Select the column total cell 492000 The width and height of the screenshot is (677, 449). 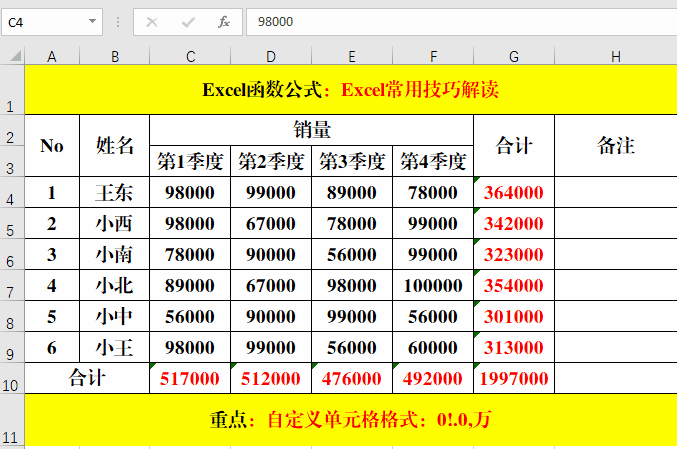433,378
